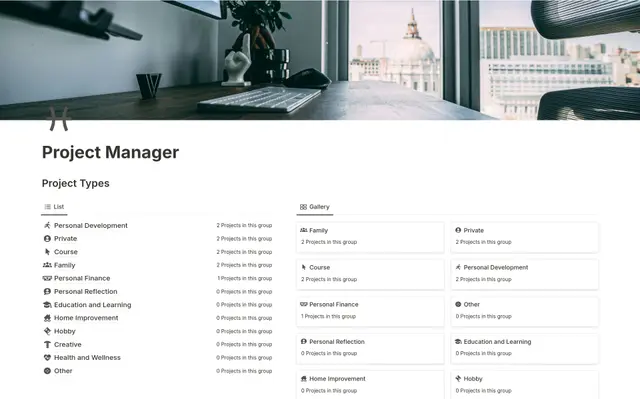Click the Personal Development running icon in list
This screenshot has height=399, width=640.
pyautogui.click(x=47, y=225)
